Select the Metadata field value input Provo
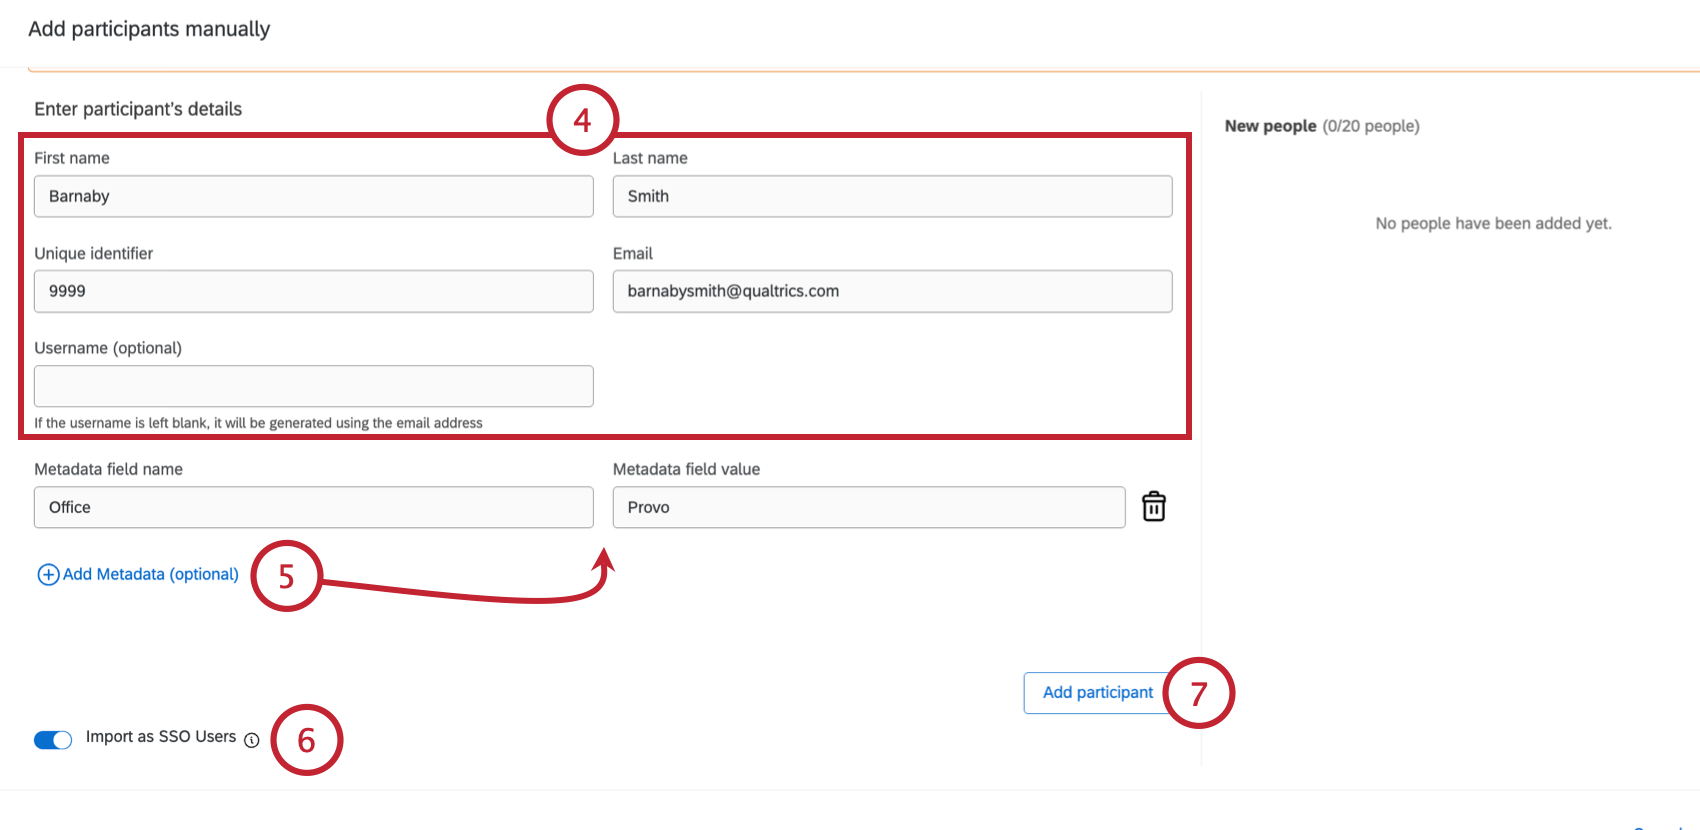Viewport: 1700px width, 830px height. click(x=868, y=507)
